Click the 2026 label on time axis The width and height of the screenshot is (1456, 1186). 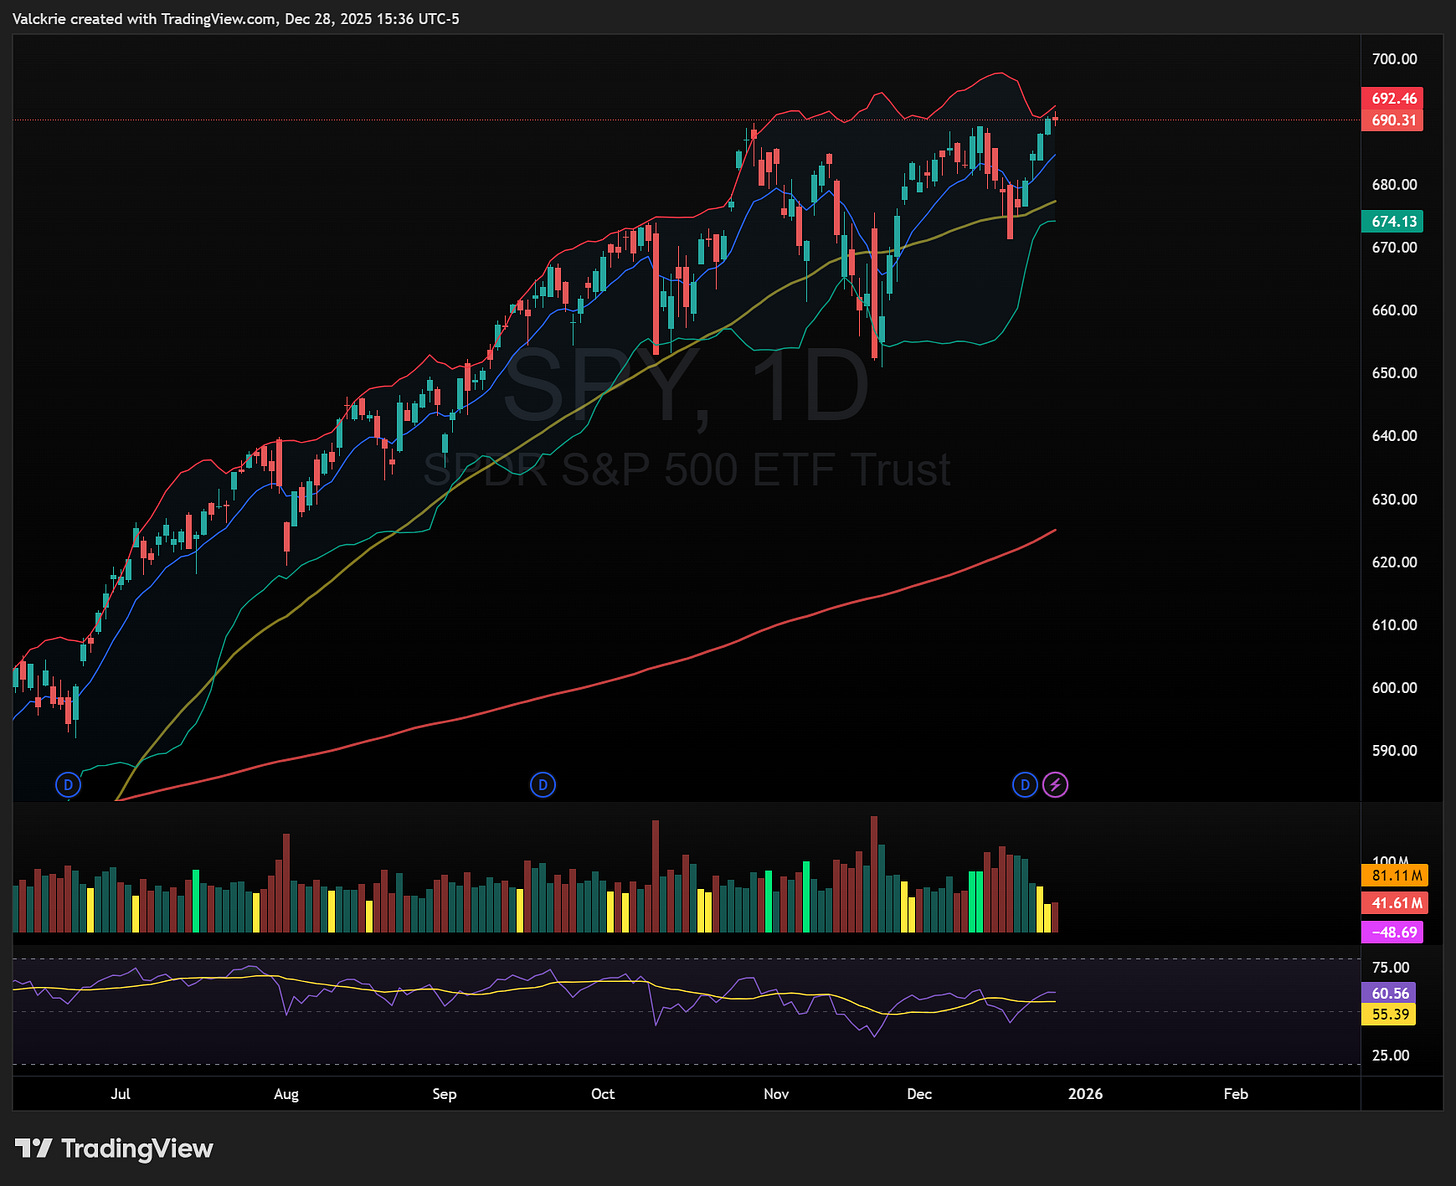(x=1085, y=1094)
